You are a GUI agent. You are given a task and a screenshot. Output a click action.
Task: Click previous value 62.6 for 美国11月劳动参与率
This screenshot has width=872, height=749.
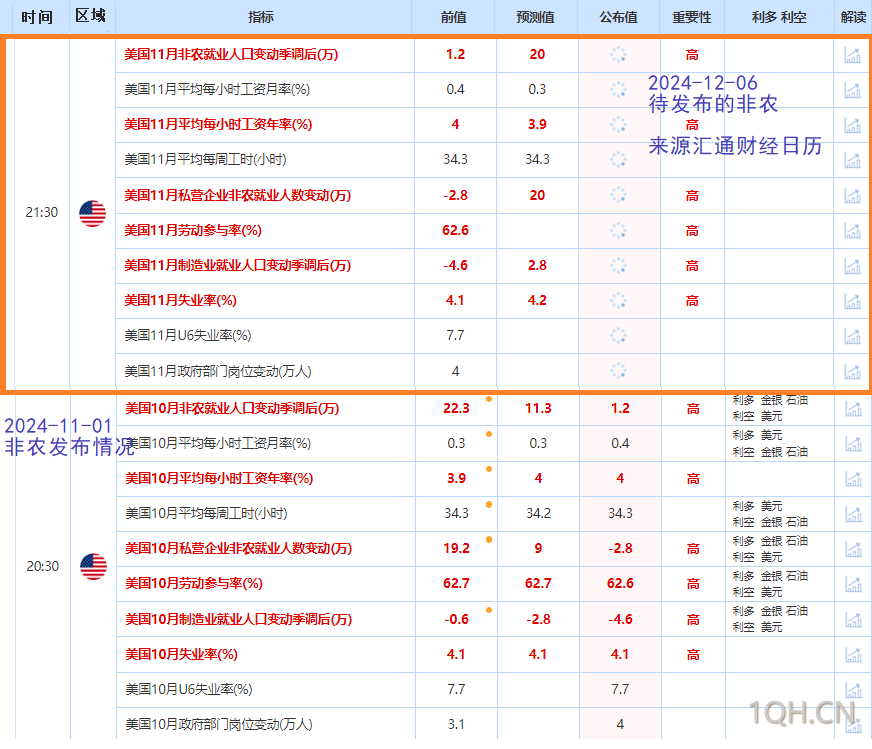455,231
